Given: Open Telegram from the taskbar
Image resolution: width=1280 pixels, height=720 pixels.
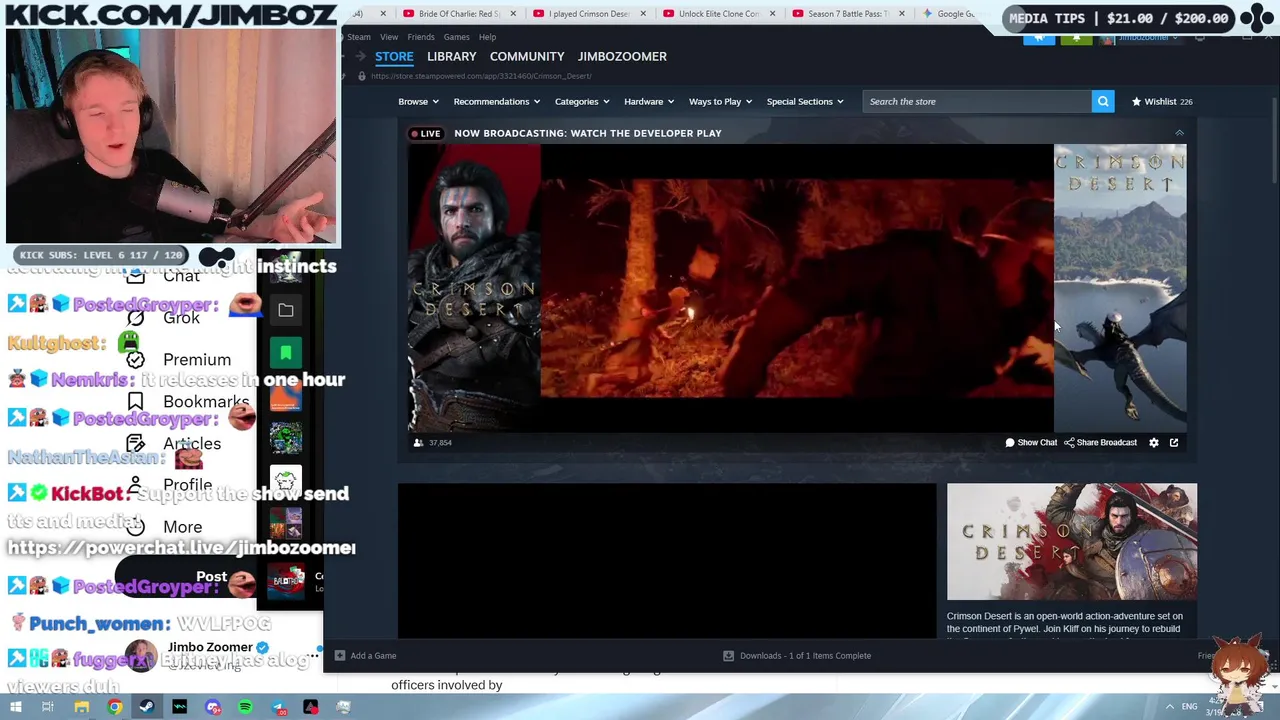Looking at the screenshot, I should click(278, 707).
